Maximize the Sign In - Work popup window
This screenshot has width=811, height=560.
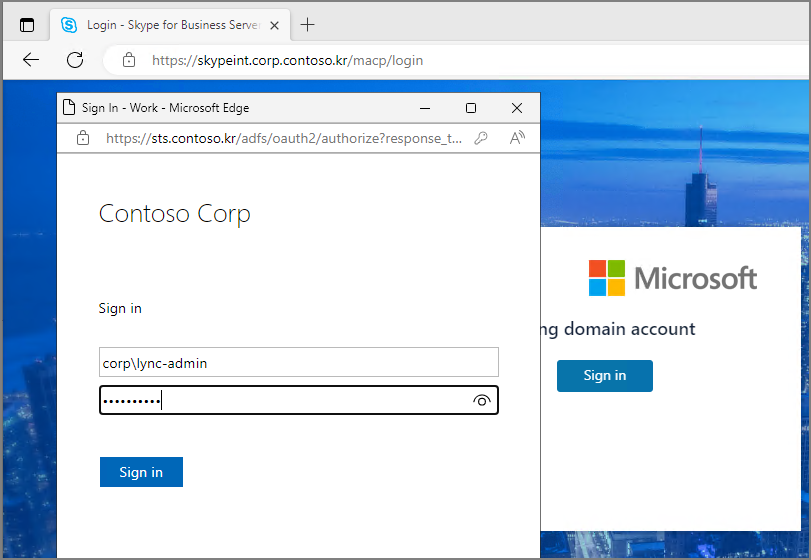pos(471,108)
